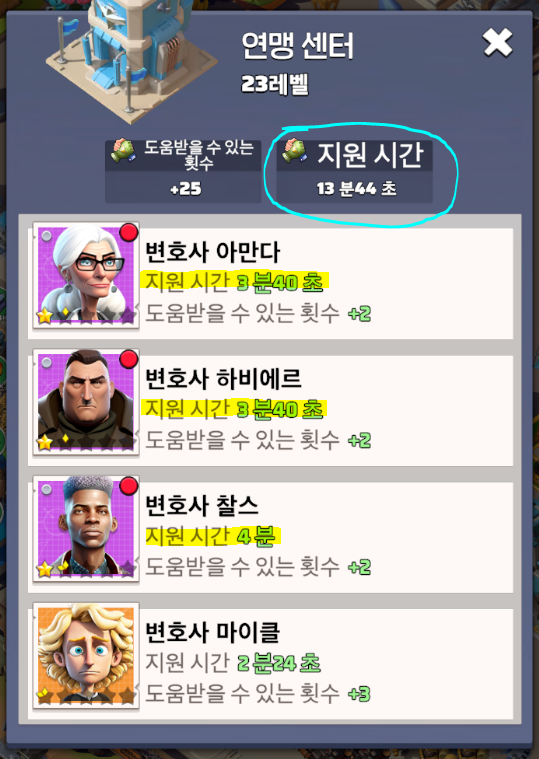
Task: Click red notification dot on 찰스 portrait
Action: pos(128,486)
